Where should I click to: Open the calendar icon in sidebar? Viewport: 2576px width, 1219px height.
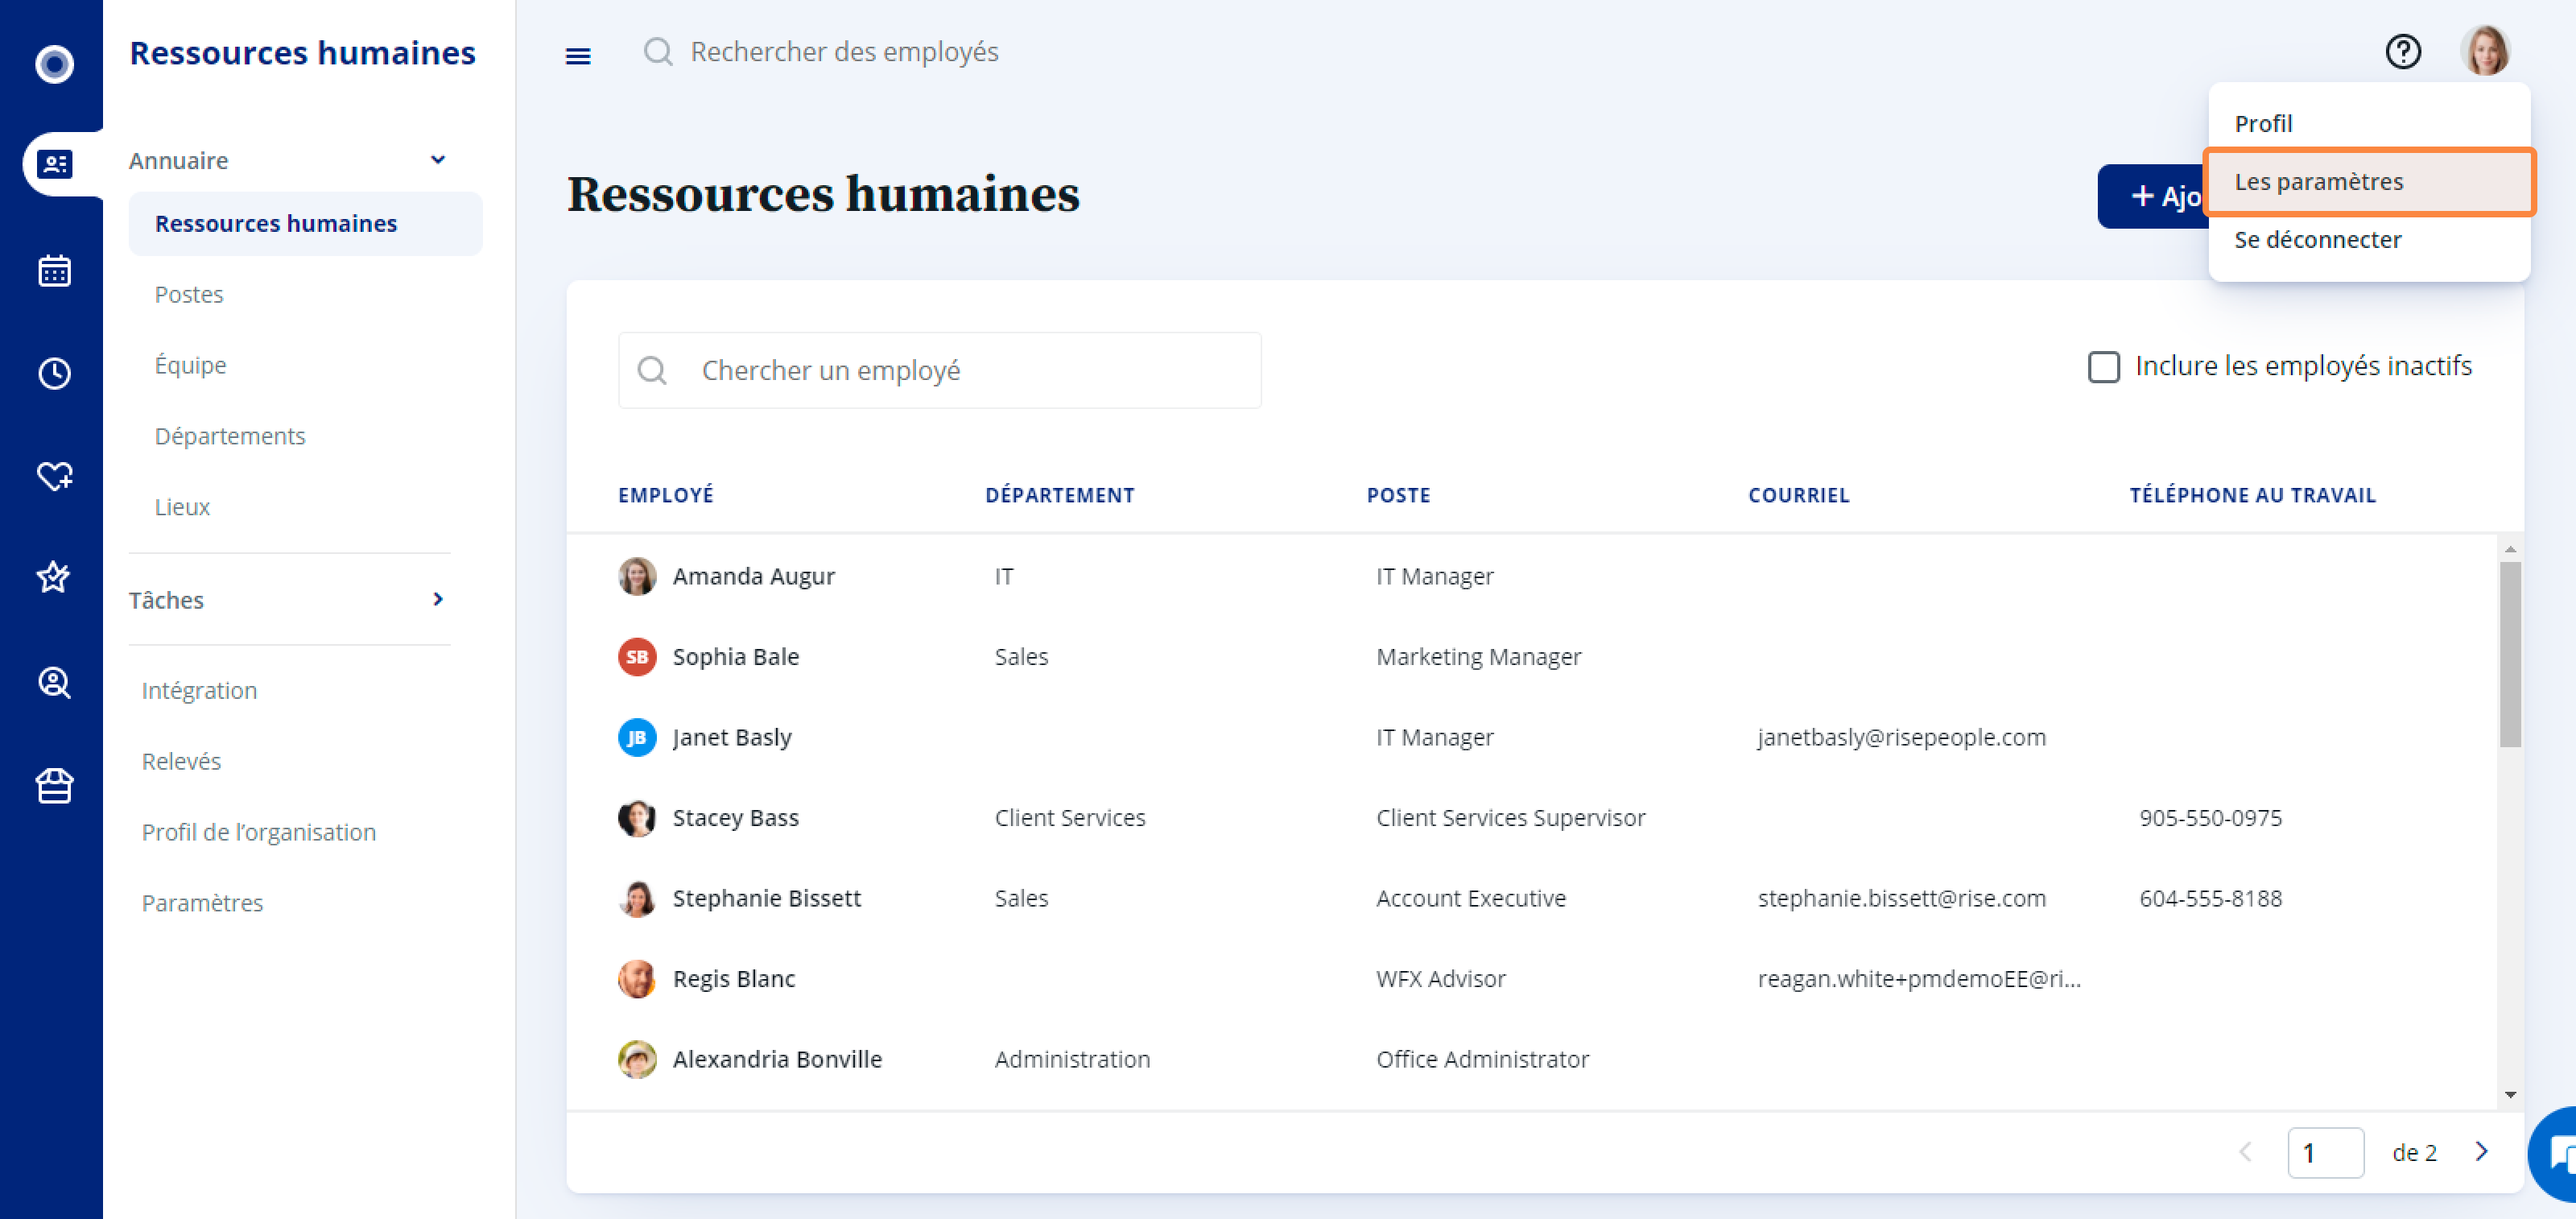54,270
